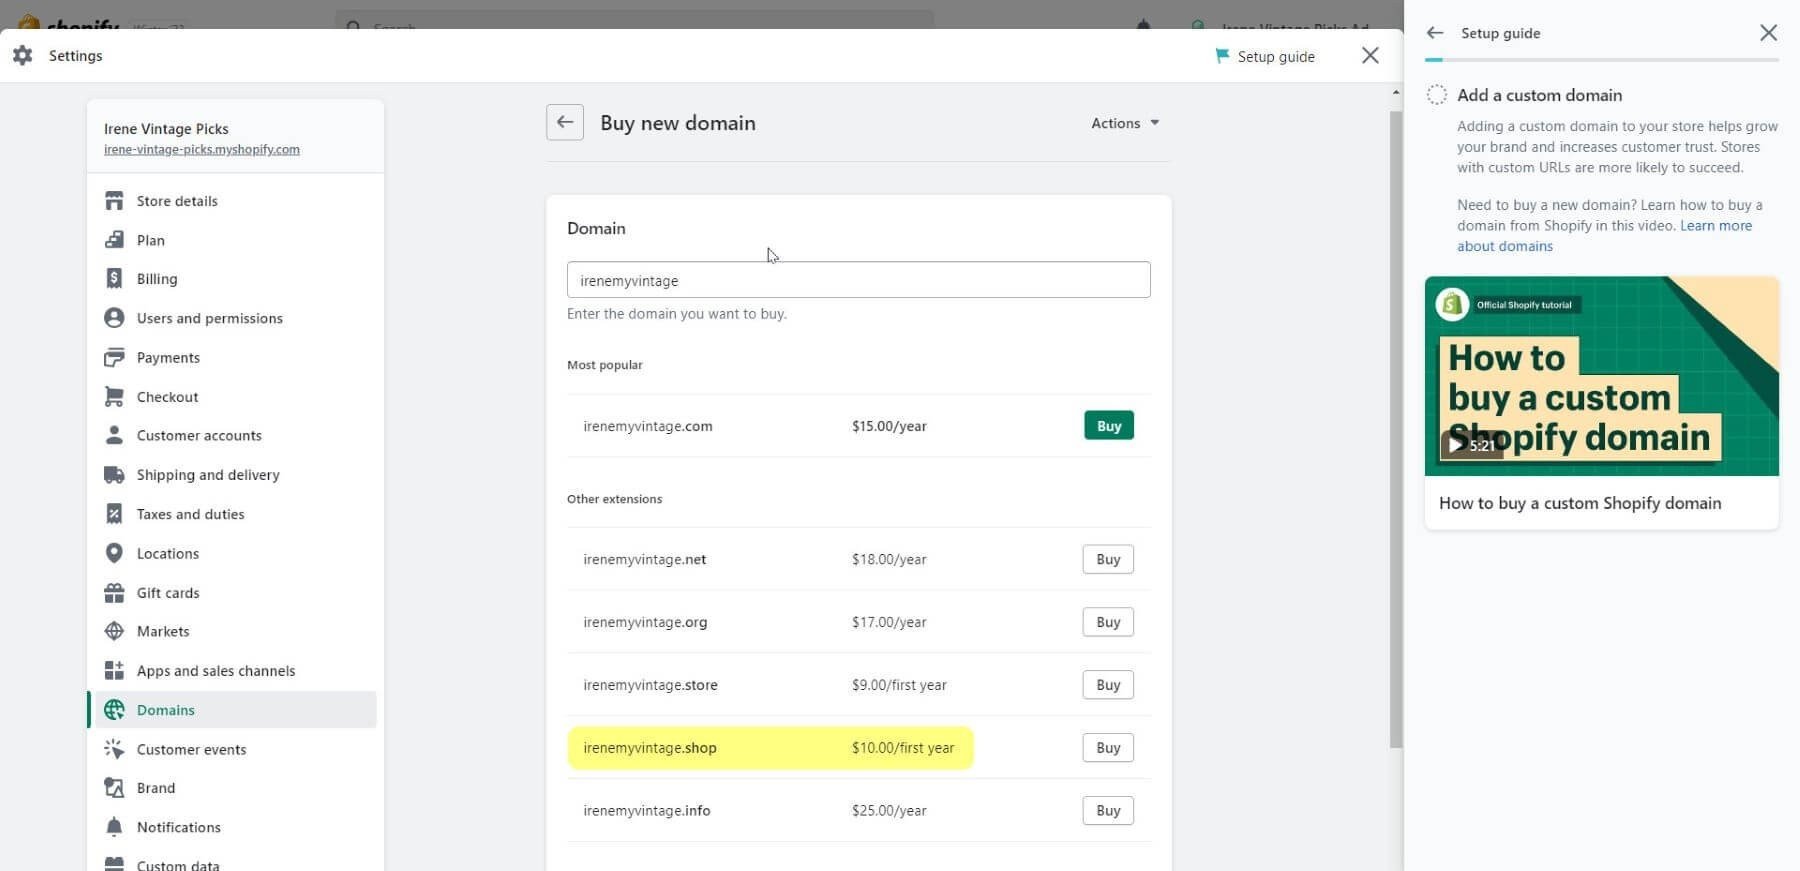Open irene-vintage-picks.myshopify.com link
Viewport: 1800px width, 871px height.
pos(202,150)
